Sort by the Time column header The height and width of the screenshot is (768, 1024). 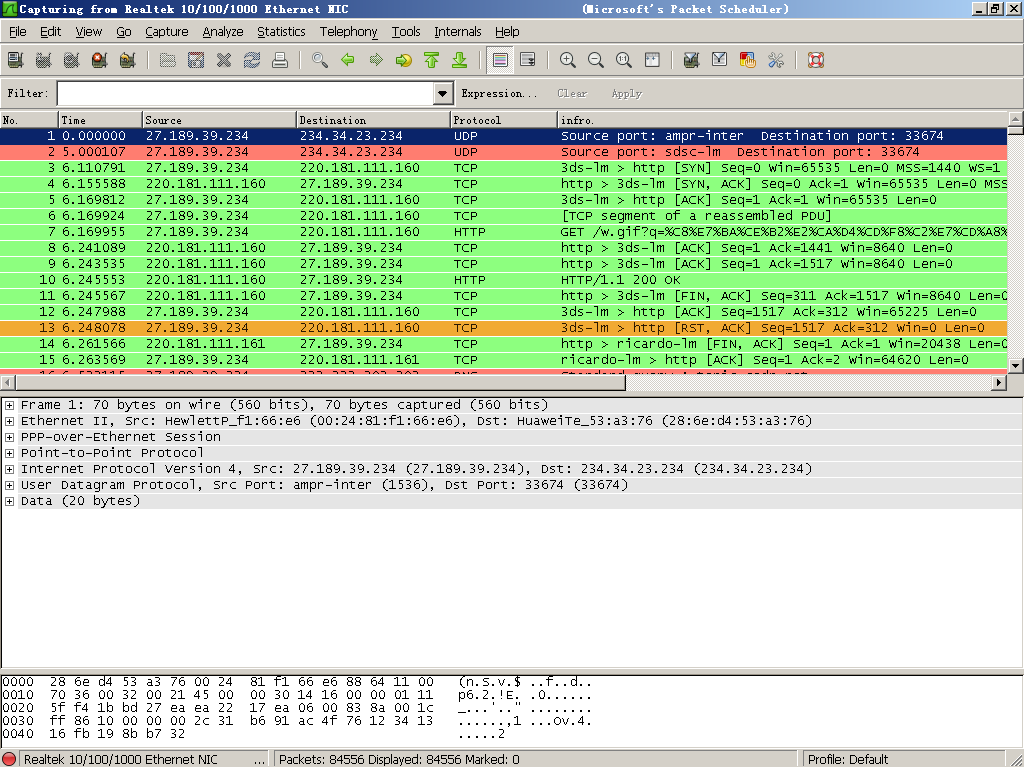(100, 120)
